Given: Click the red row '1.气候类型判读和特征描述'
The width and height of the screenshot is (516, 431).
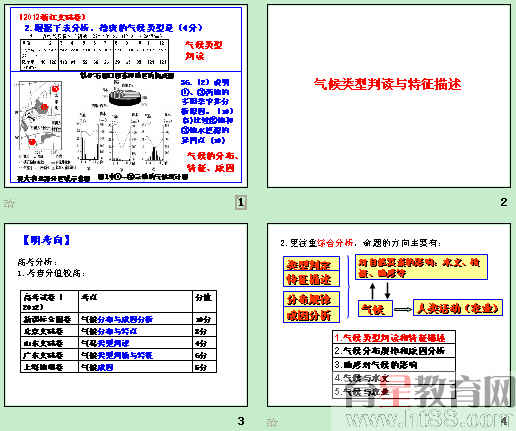Looking at the screenshot, I should (394, 338).
